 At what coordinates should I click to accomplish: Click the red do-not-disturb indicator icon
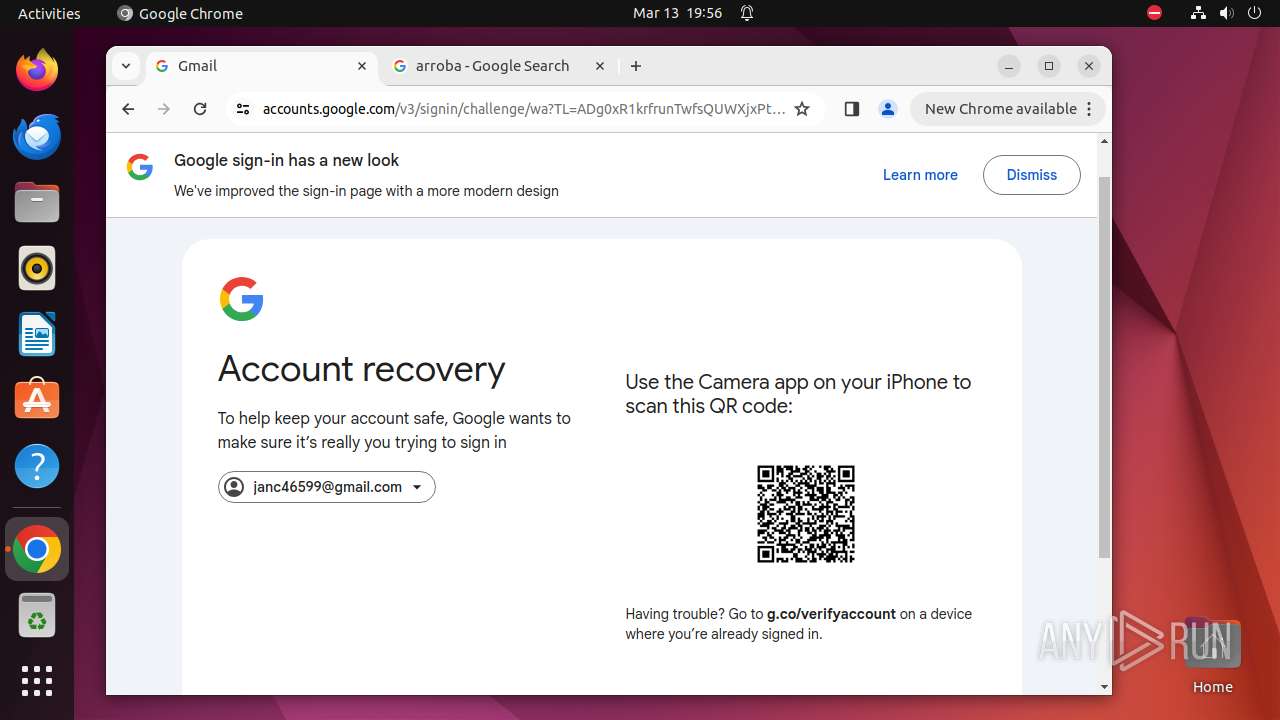pyautogui.click(x=1154, y=13)
